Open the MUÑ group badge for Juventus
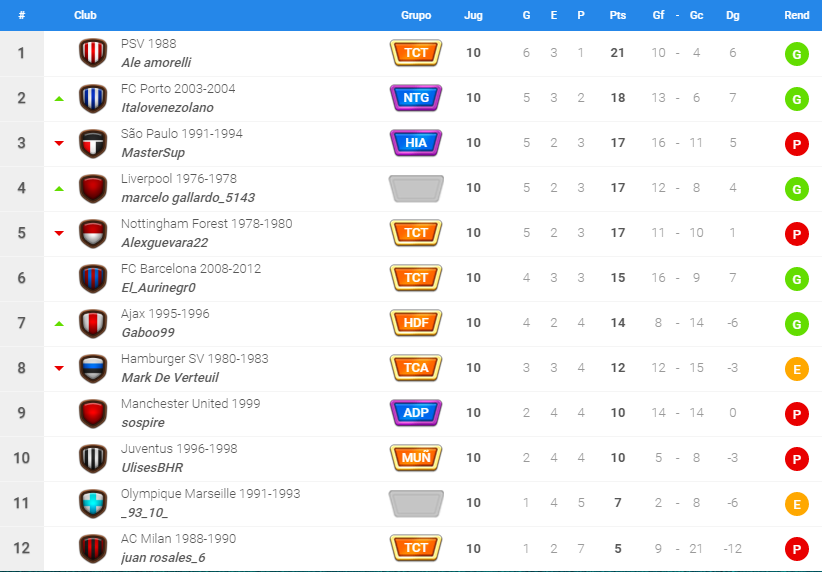The height and width of the screenshot is (572, 822). point(416,458)
